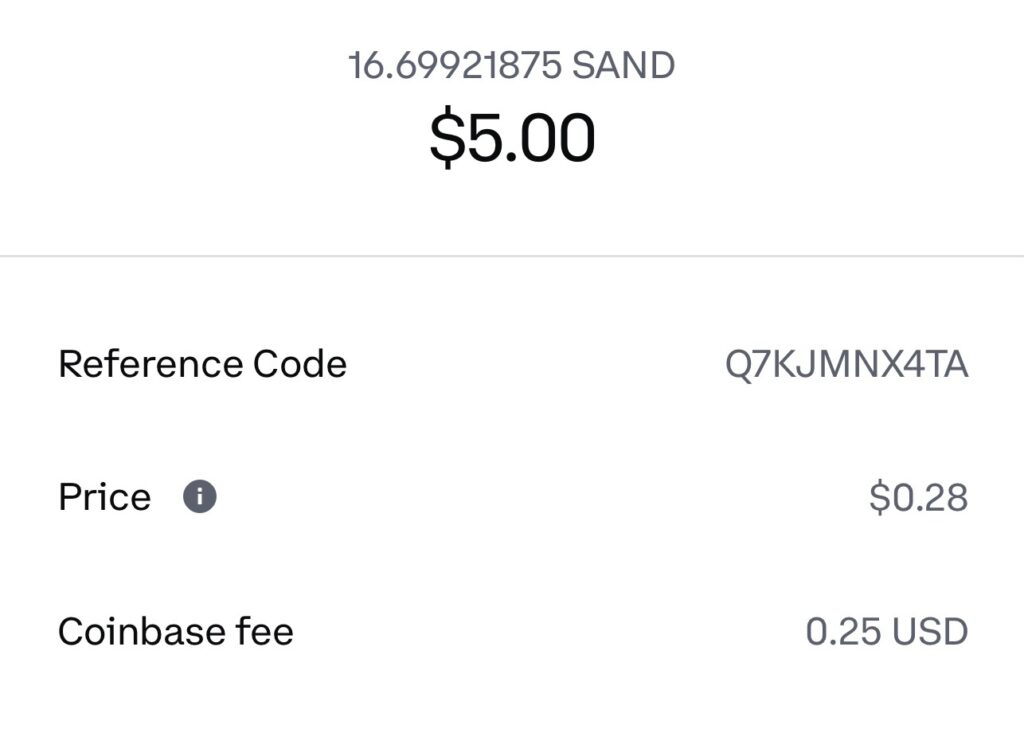The image size is (1024, 729).
Task: Click the Price label
Action: click(104, 497)
